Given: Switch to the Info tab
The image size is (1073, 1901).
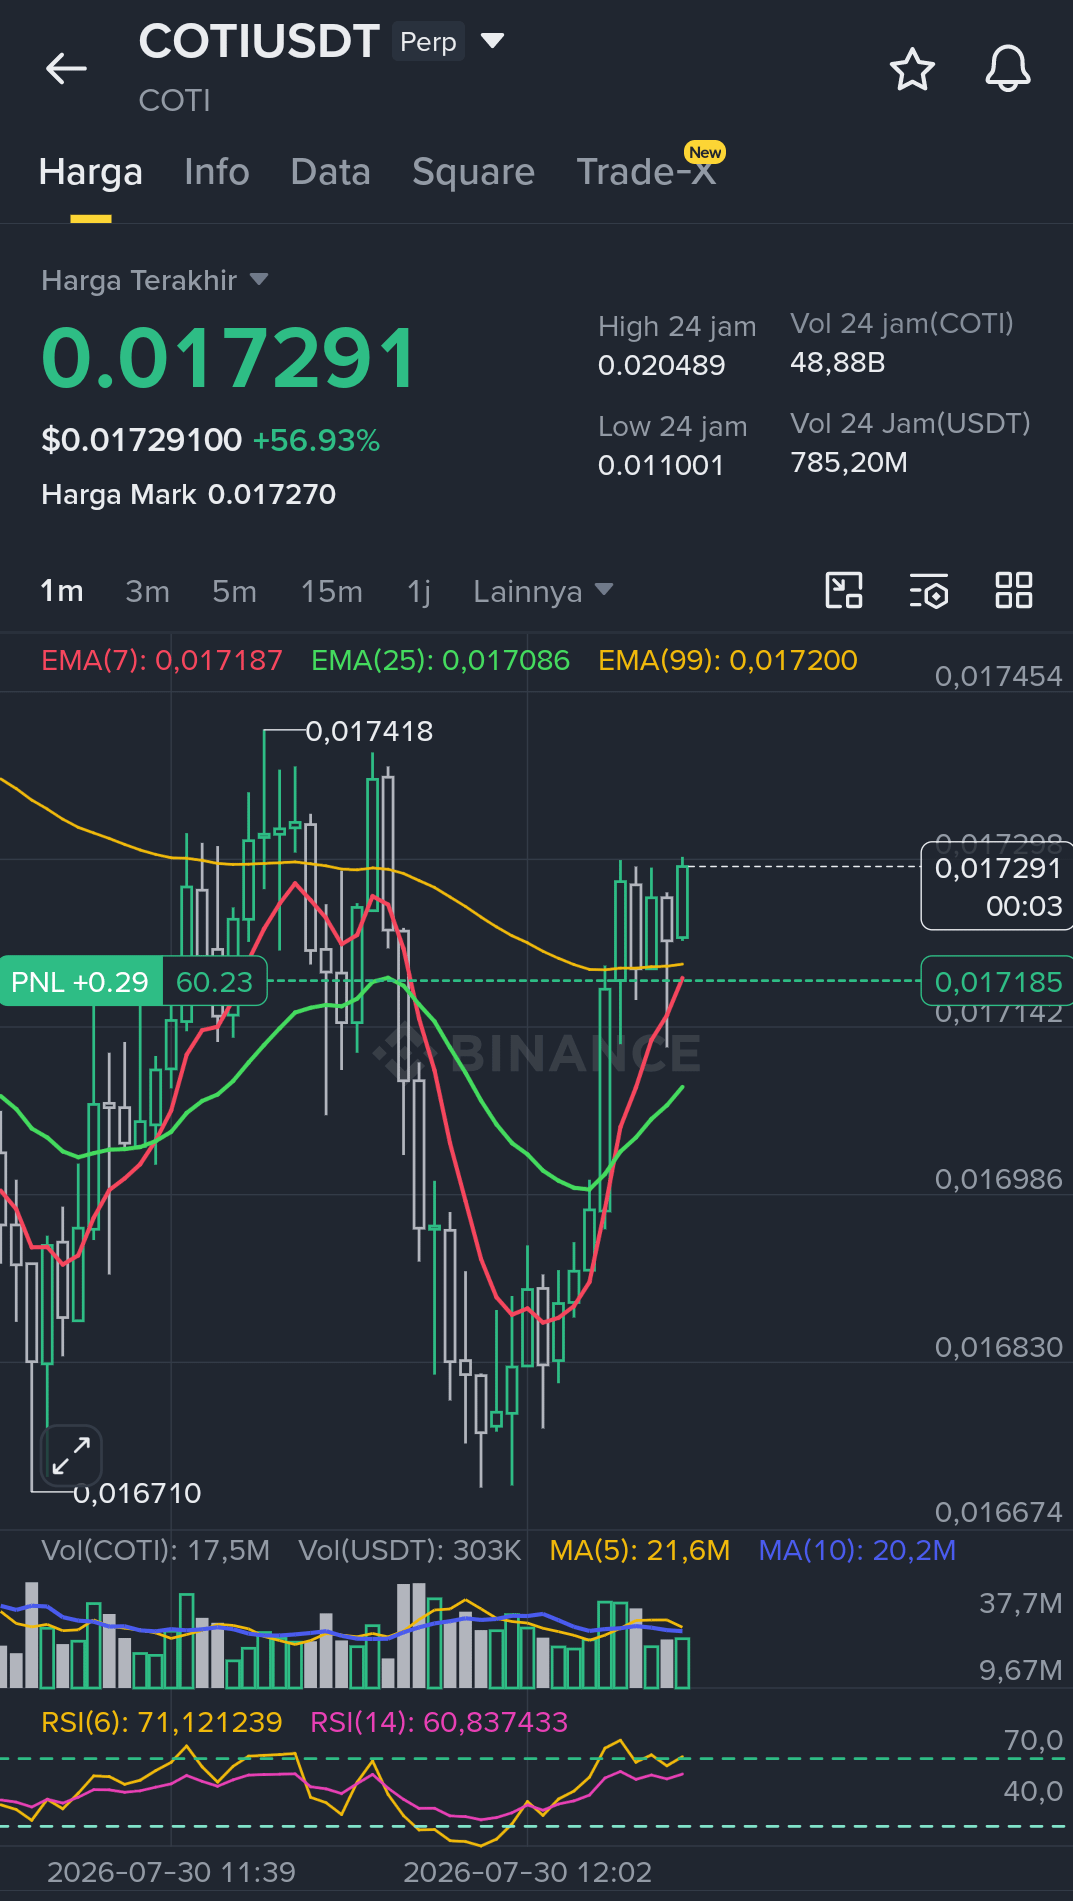Looking at the screenshot, I should coord(217,172).
